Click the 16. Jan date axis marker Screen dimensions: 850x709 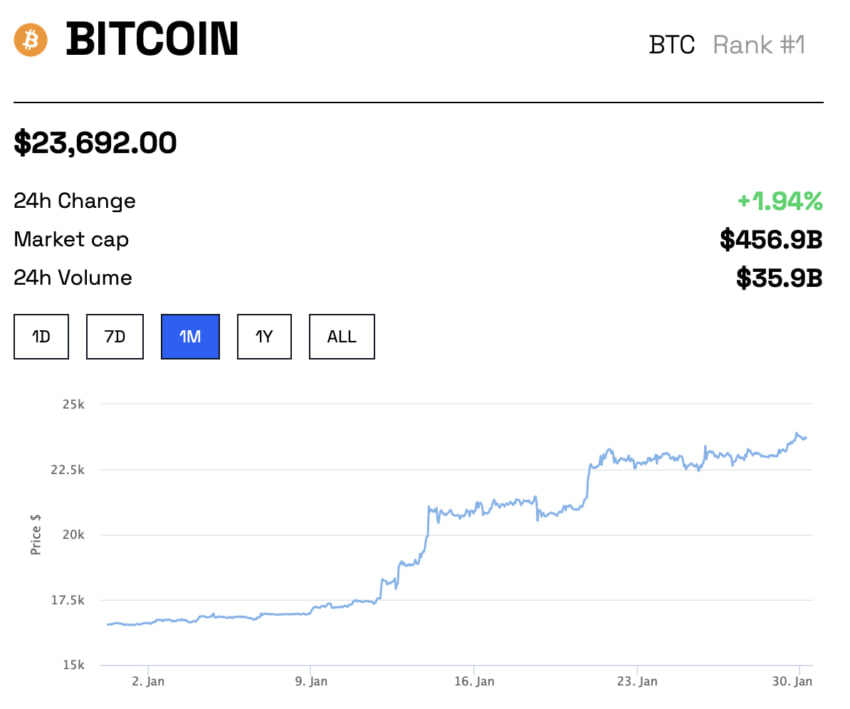[474, 681]
